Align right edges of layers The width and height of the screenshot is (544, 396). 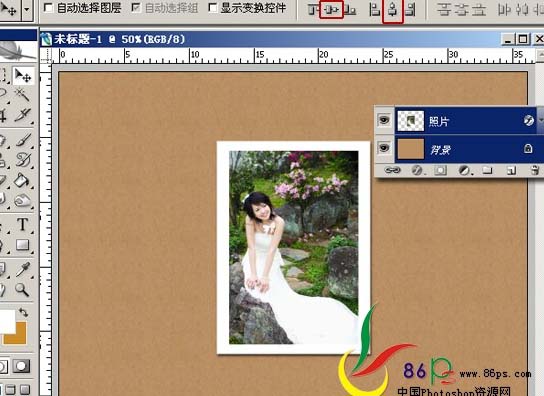(x=410, y=10)
